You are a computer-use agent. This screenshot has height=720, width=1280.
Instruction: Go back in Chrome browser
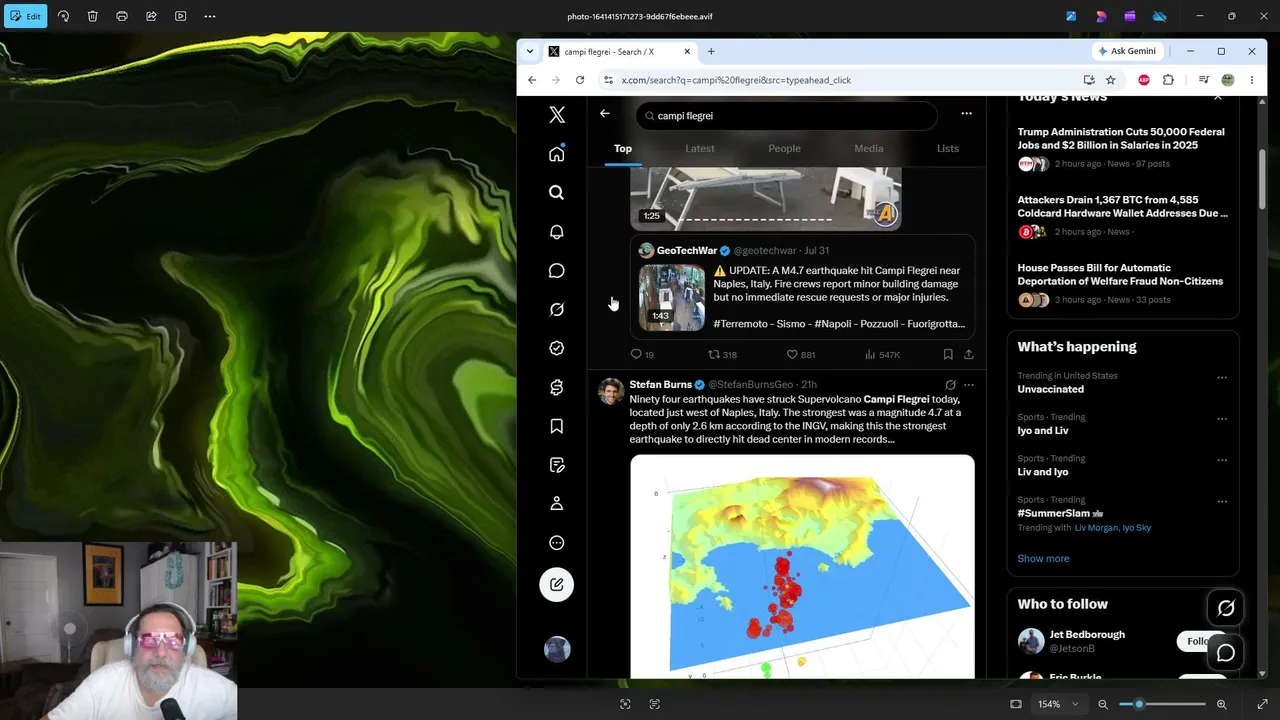click(x=532, y=80)
